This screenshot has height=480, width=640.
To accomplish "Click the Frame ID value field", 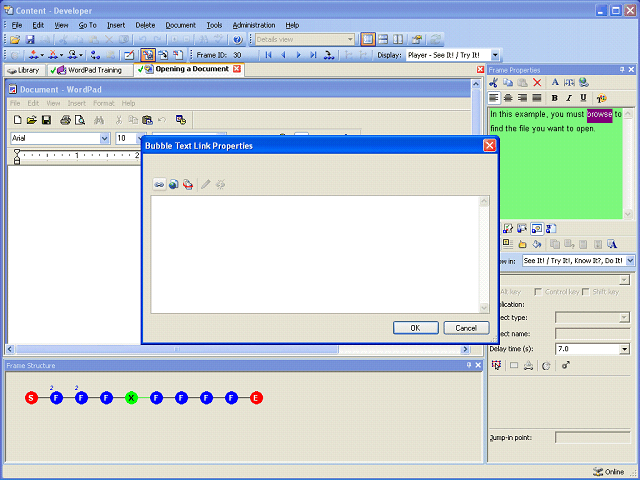I will 245,55.
